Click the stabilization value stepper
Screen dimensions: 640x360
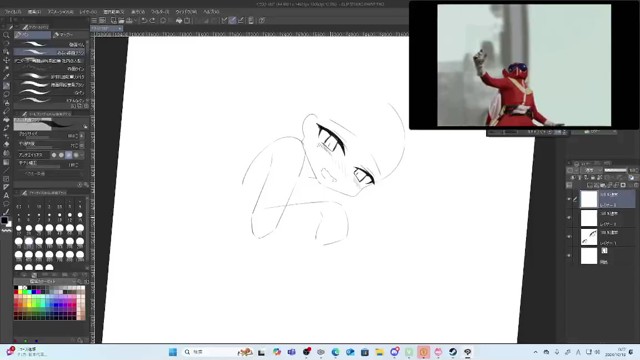point(76,165)
